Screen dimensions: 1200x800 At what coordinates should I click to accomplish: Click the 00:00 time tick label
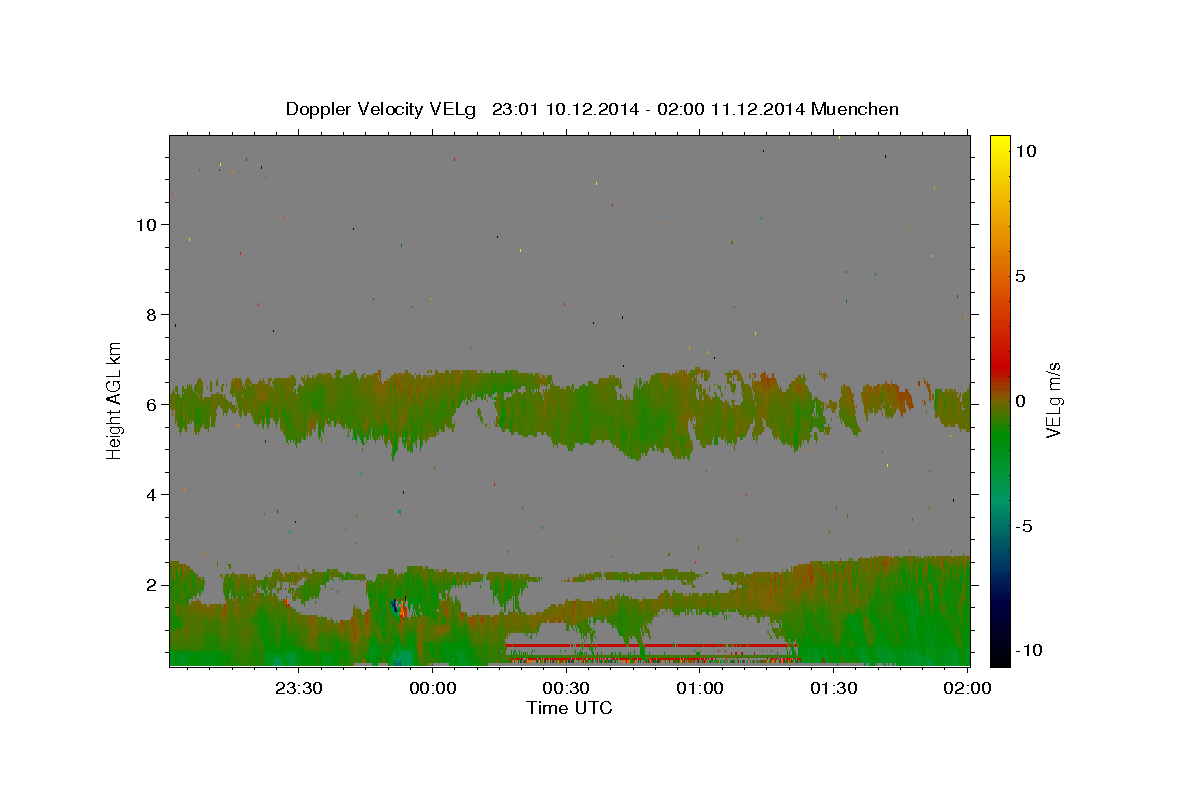433,688
